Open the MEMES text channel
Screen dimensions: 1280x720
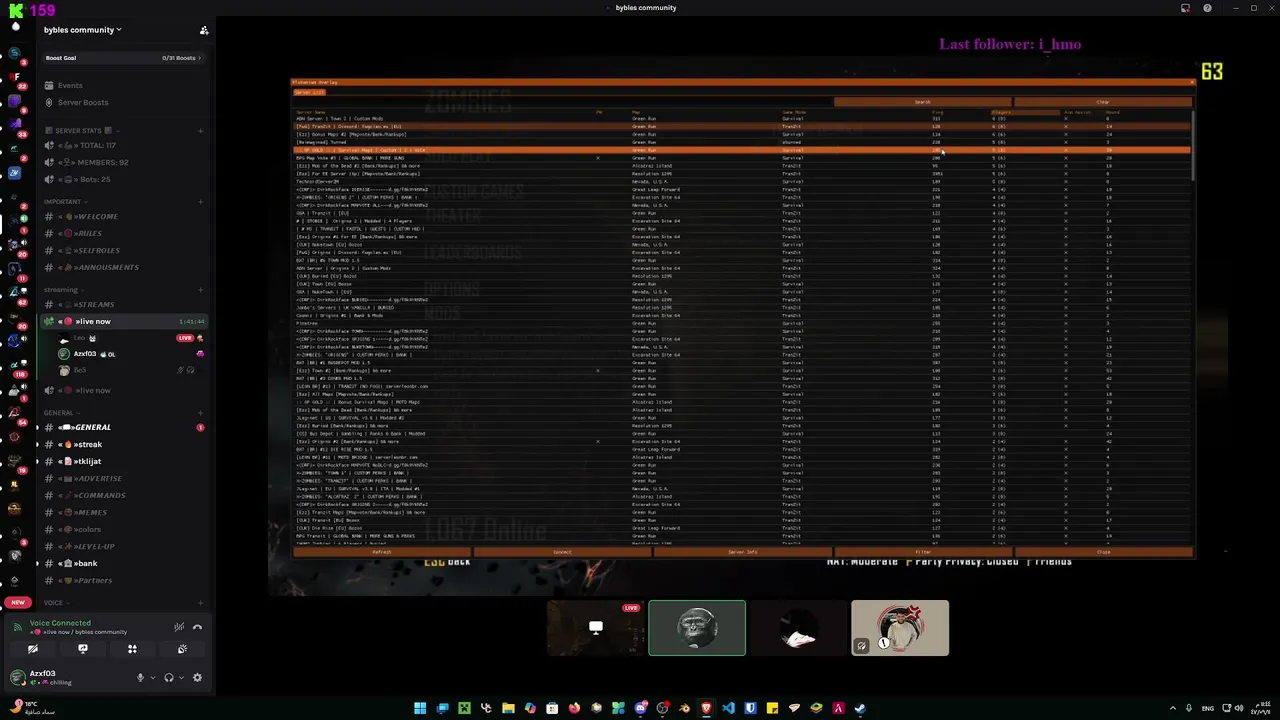pyautogui.click(x=124, y=512)
